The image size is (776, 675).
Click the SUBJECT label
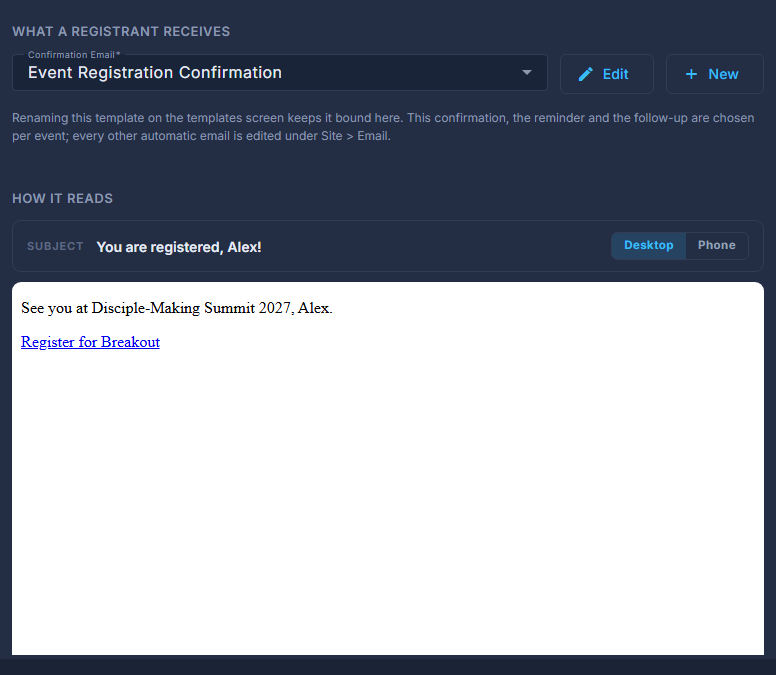[x=55, y=246]
